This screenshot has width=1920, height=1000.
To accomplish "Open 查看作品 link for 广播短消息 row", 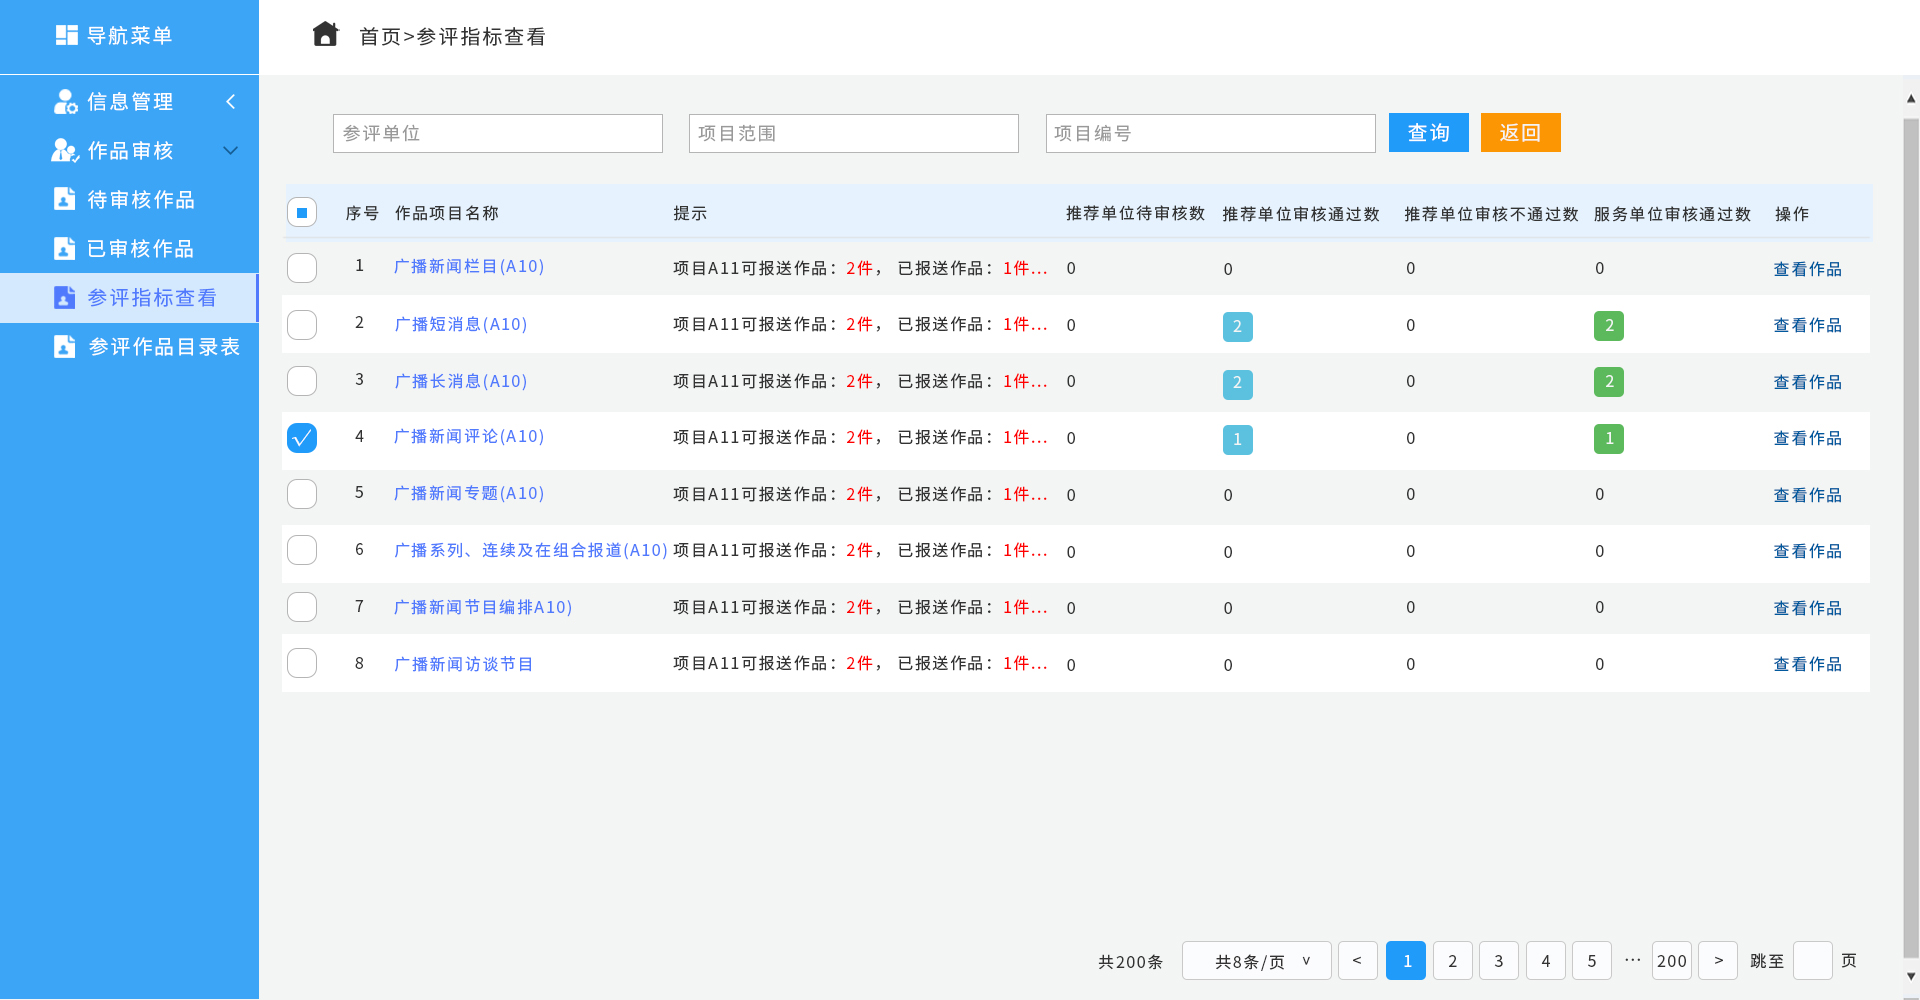I will coord(1807,325).
